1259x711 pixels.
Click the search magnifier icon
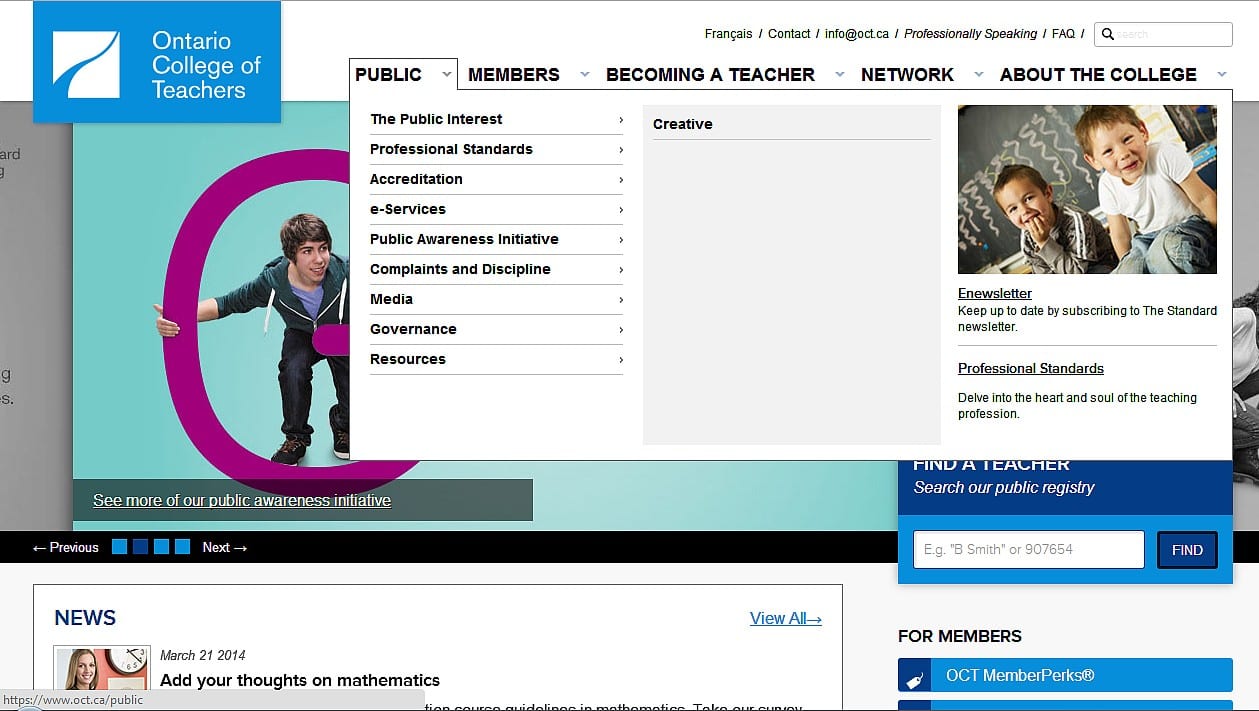1107,34
